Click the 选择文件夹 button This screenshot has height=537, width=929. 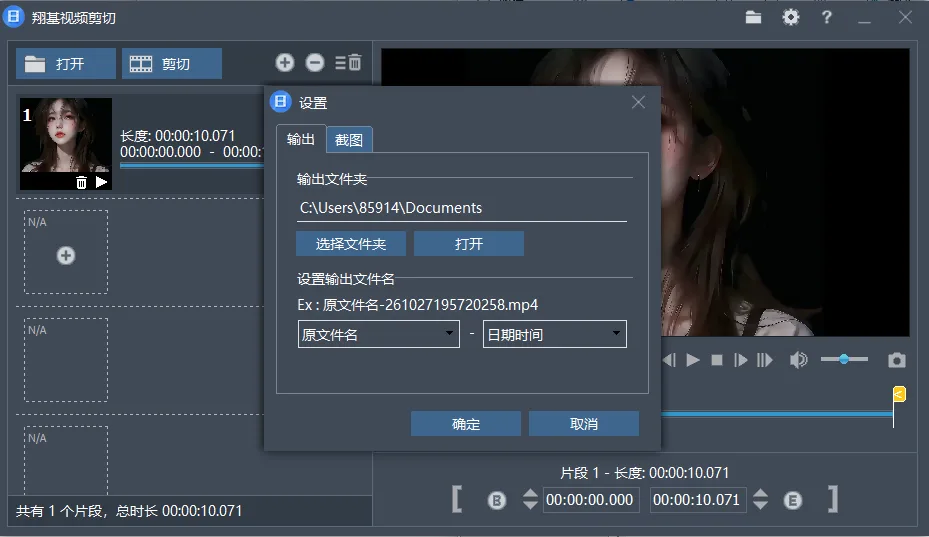click(x=351, y=244)
